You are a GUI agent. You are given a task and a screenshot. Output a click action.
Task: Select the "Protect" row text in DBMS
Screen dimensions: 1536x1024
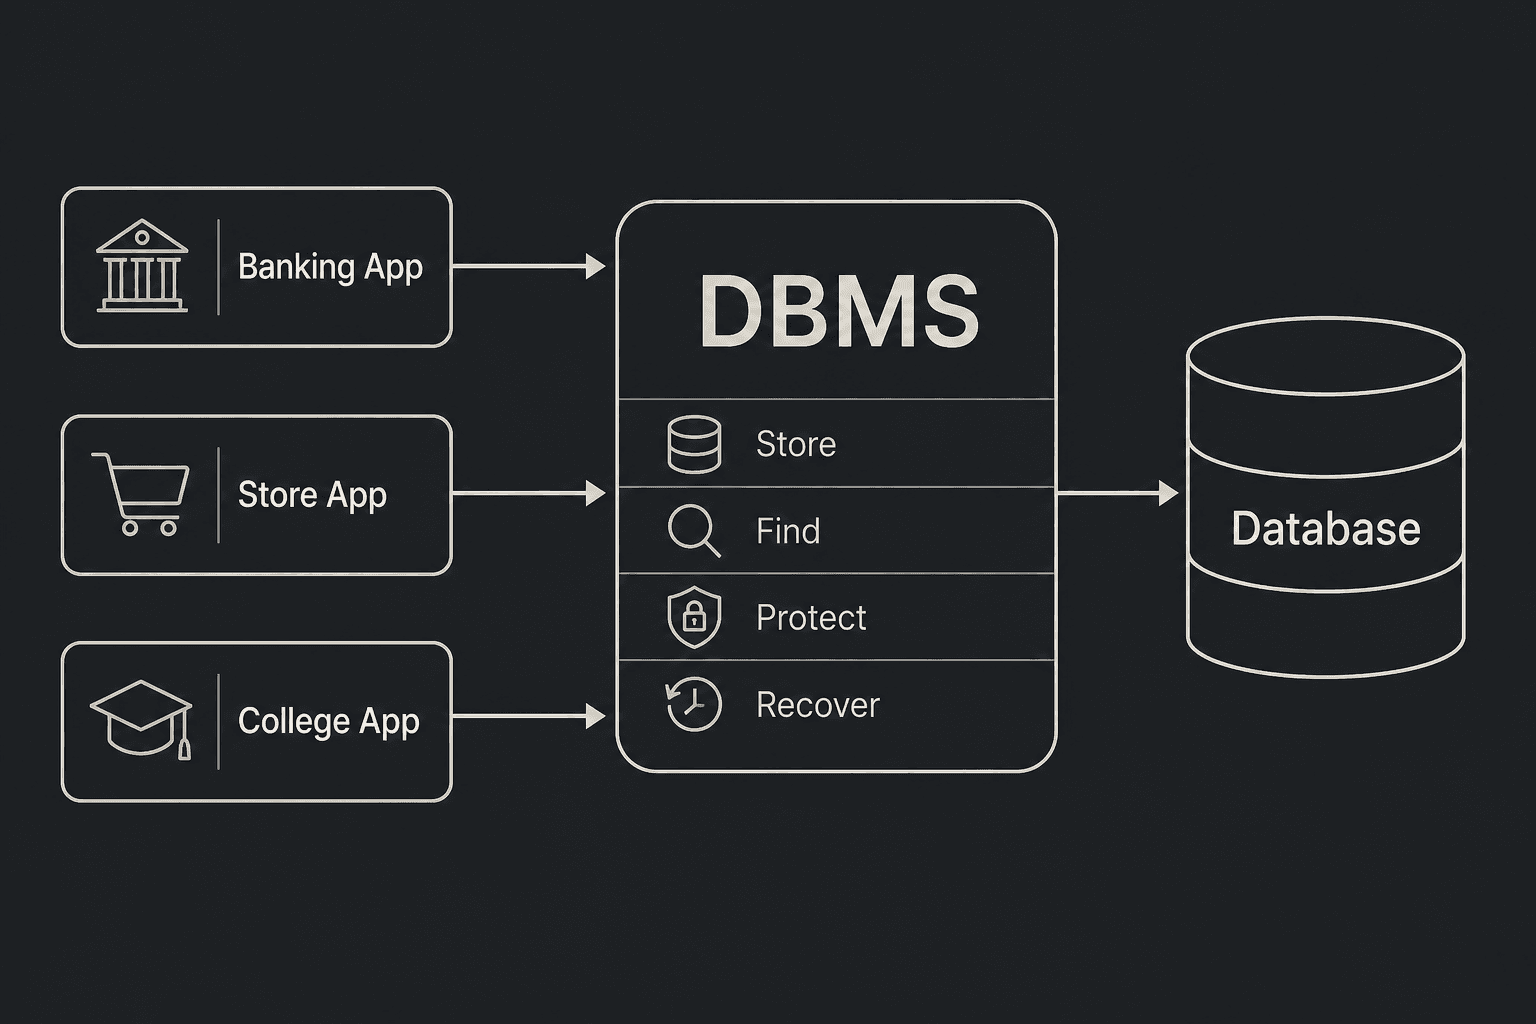click(811, 618)
